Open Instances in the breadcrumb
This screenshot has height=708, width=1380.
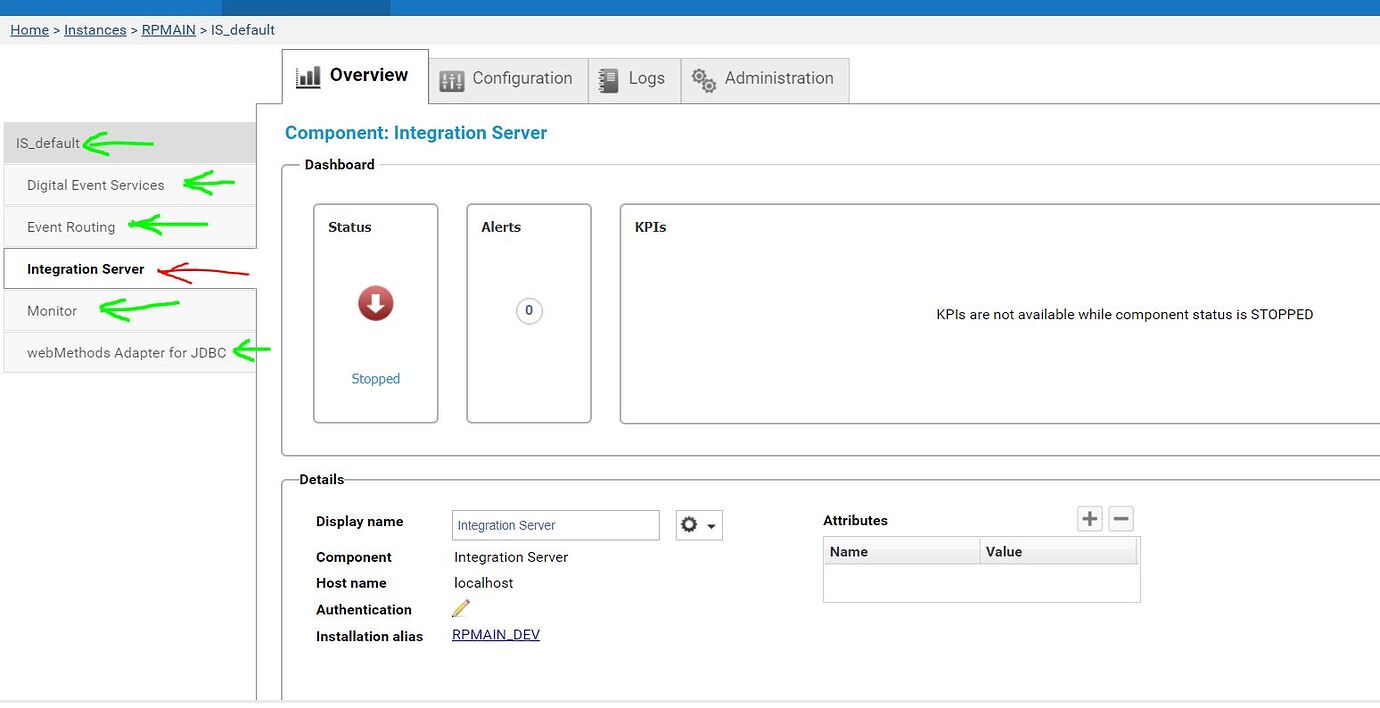coord(95,30)
